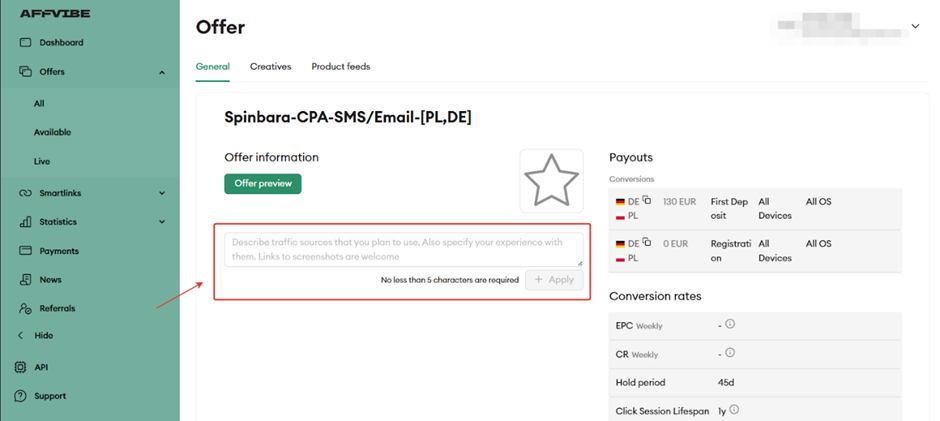Click the API icon in sidebar
The width and height of the screenshot is (940, 421).
click(21, 367)
